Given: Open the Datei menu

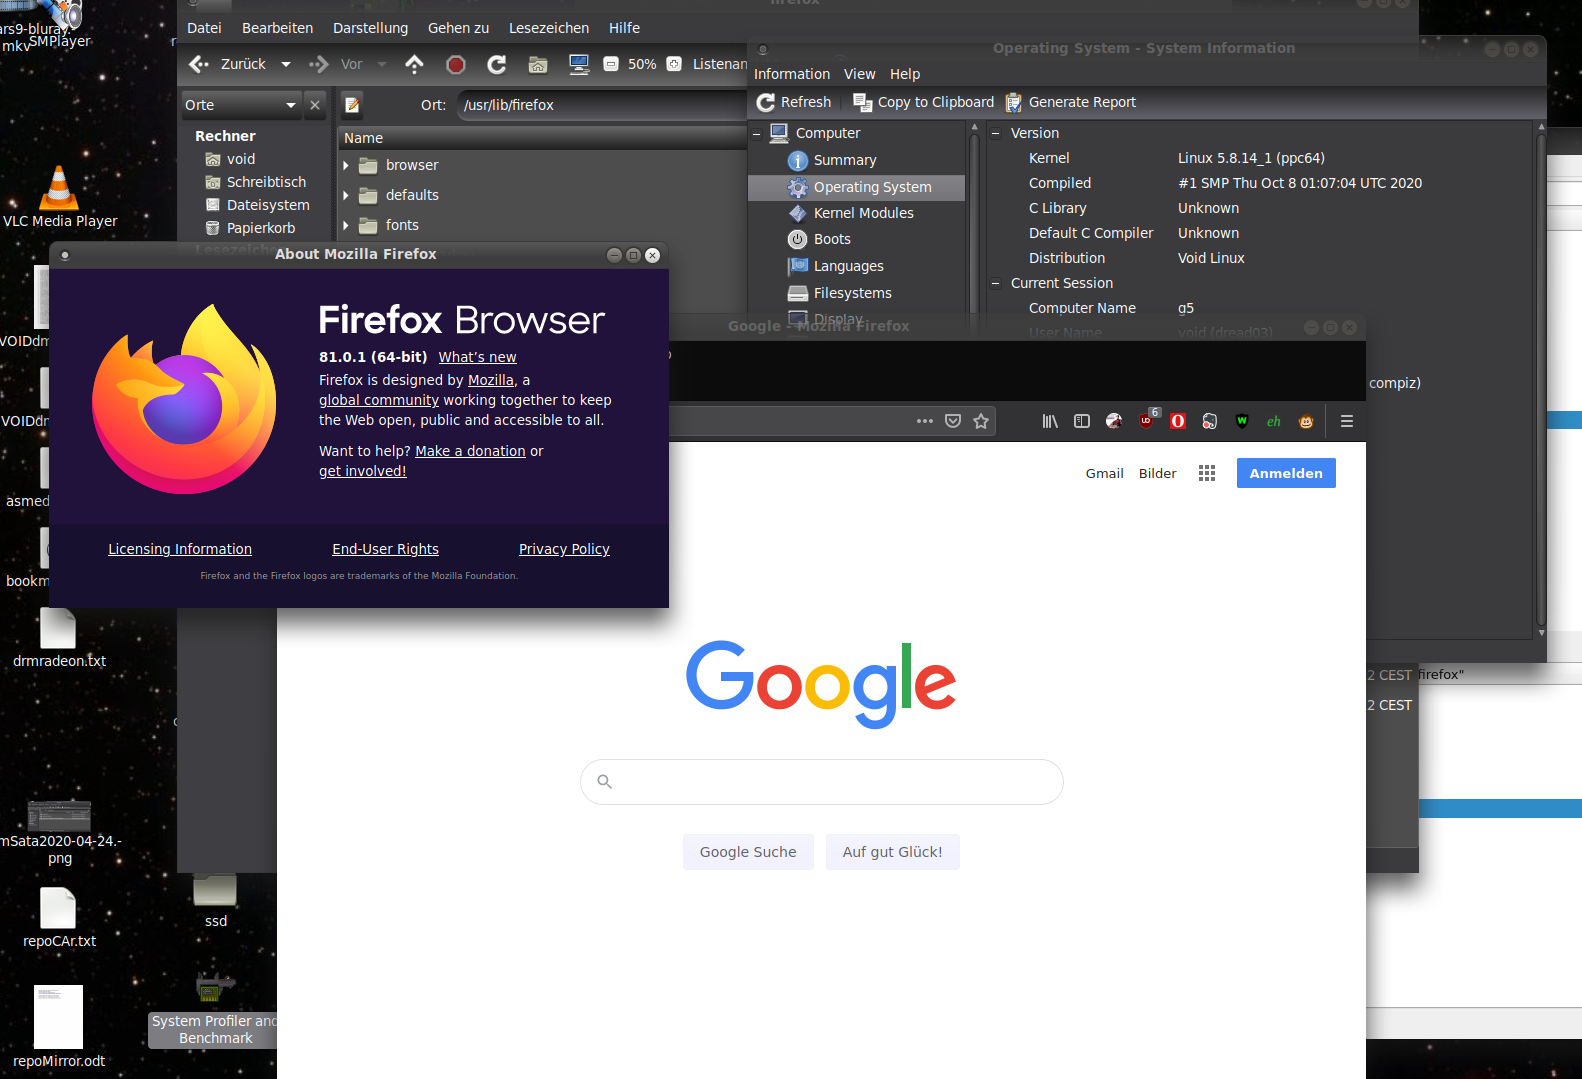Looking at the screenshot, I should coord(204,28).
